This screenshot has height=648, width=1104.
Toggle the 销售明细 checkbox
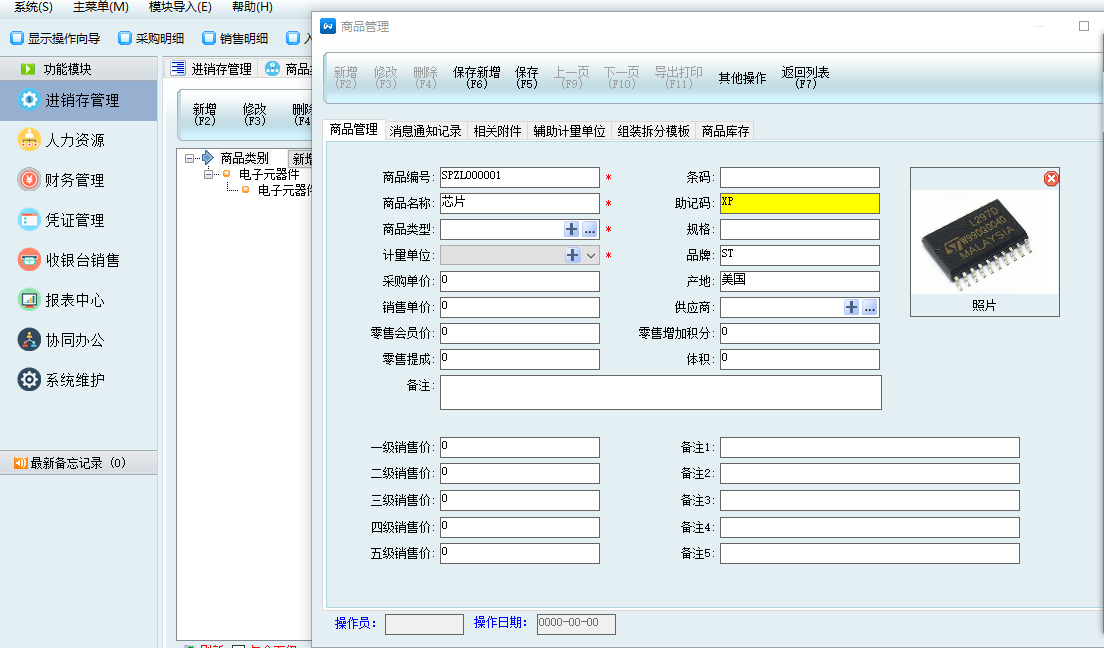click(x=209, y=39)
